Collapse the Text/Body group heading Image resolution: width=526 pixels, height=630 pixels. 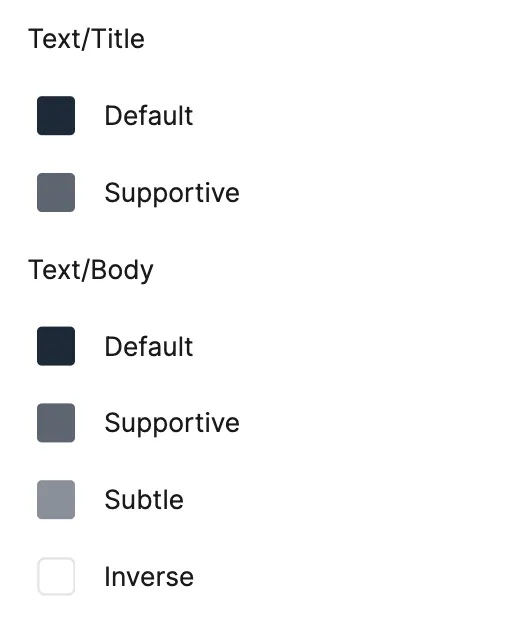coord(91,270)
